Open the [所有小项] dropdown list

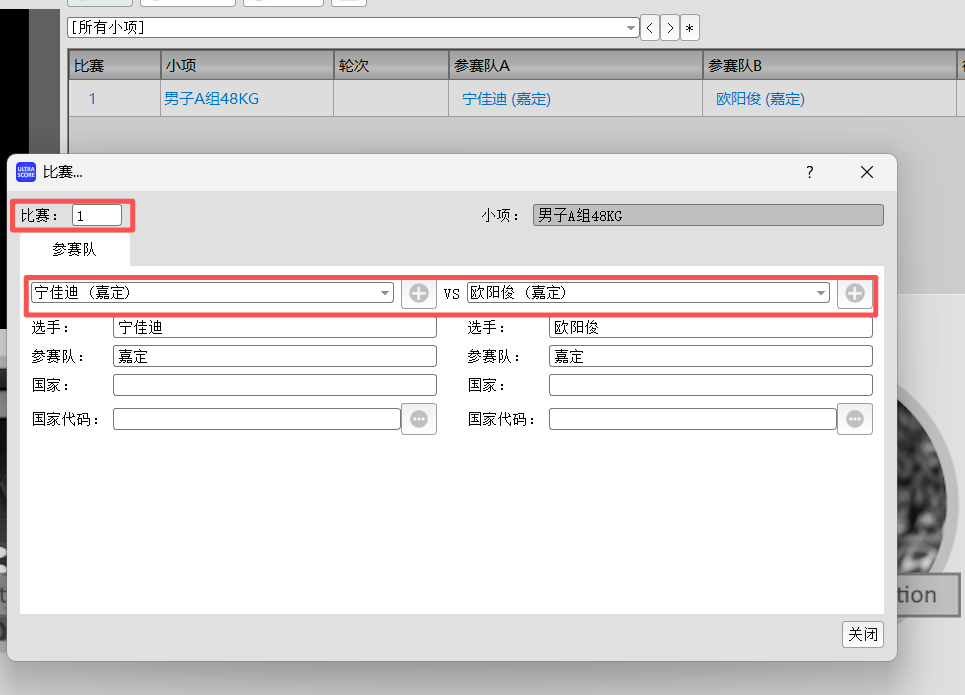tap(630, 27)
